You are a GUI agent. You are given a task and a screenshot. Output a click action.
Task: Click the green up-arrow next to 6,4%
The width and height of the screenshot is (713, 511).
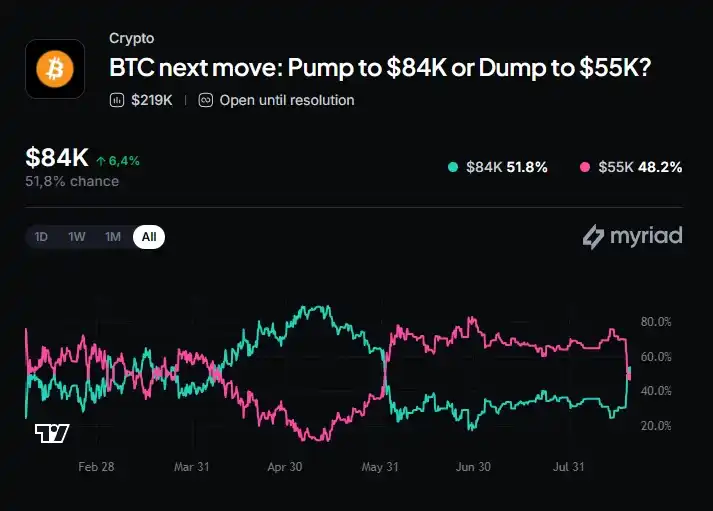click(101, 161)
